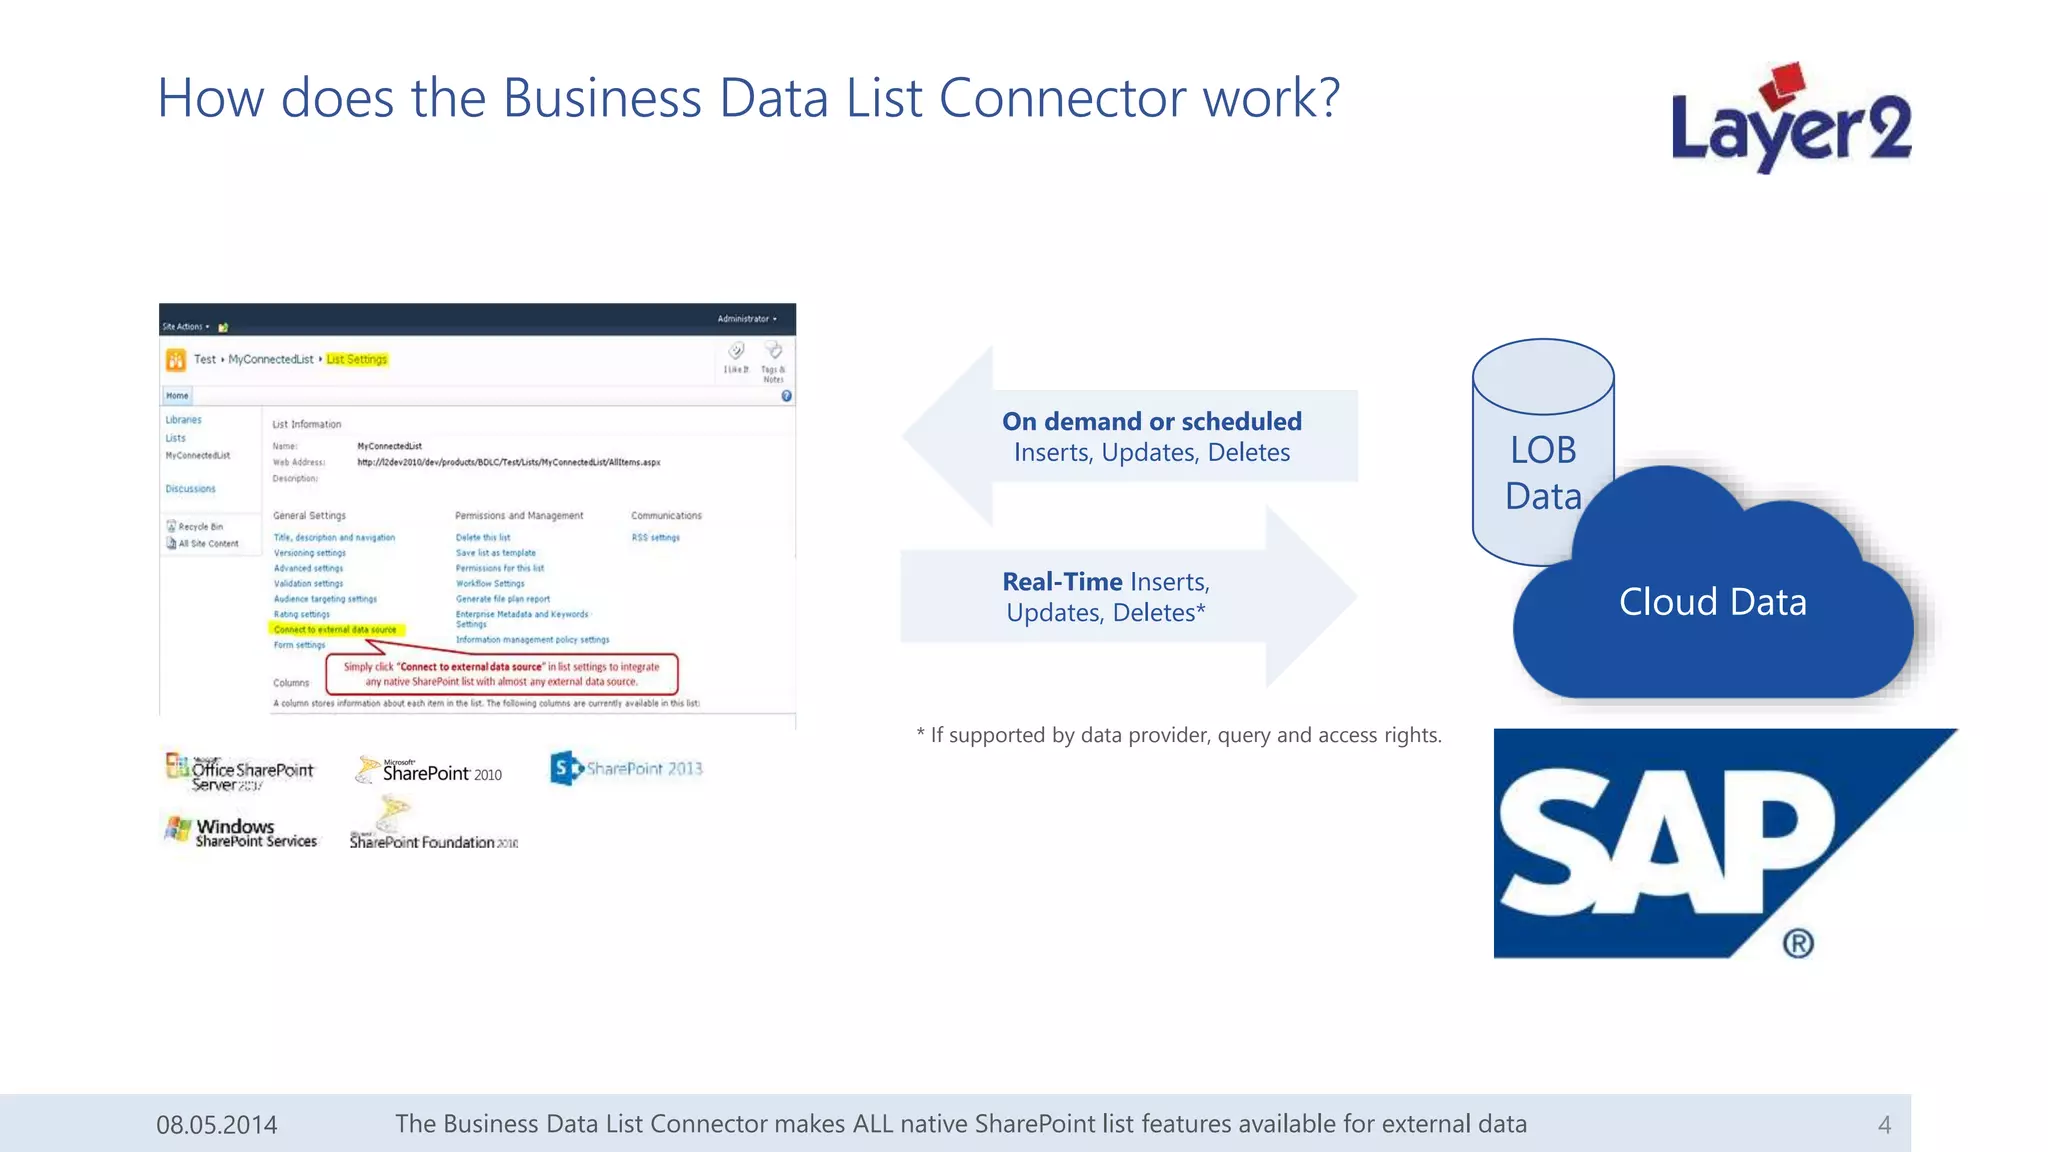This screenshot has height=1152, width=2048.
Task: Click Save list as template
Action: pos(496,553)
